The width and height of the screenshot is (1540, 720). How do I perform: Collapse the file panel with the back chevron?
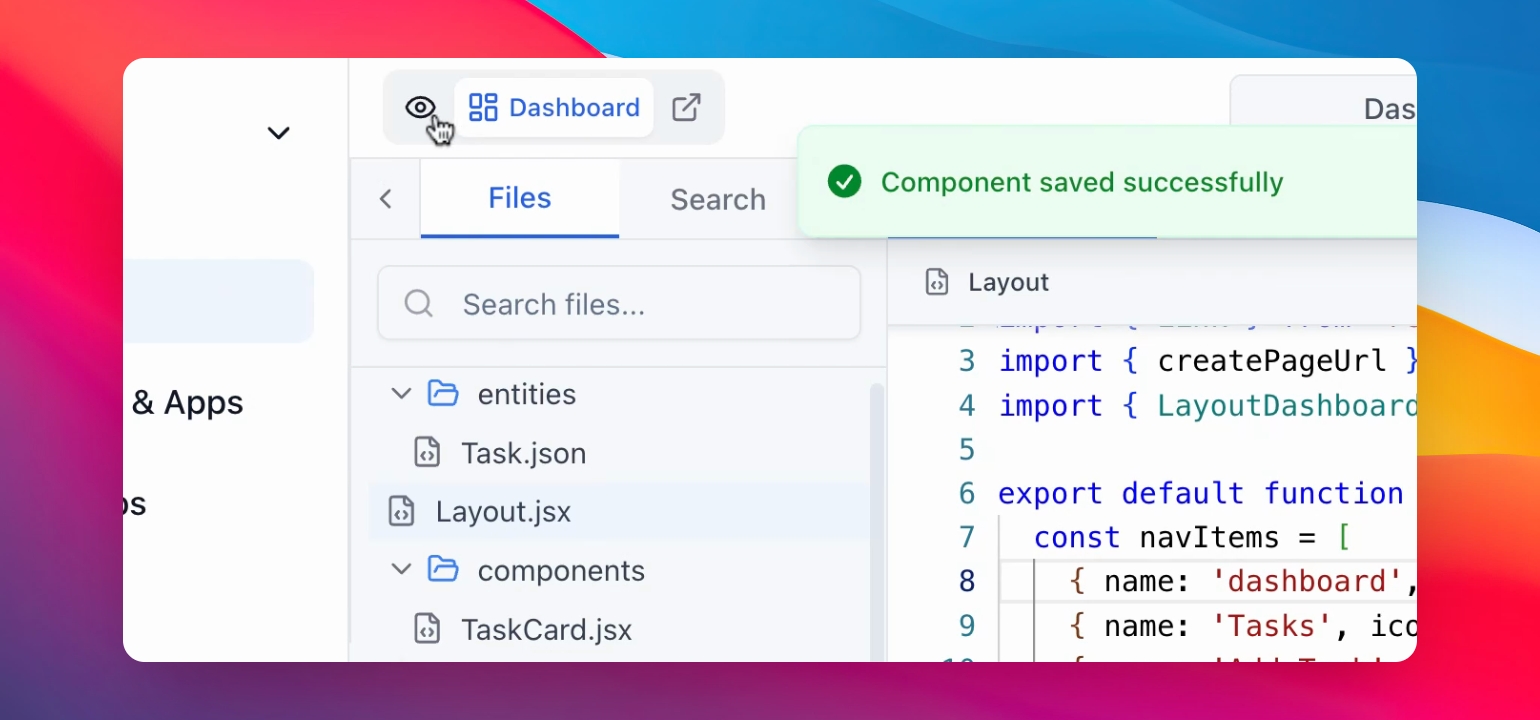(x=386, y=199)
